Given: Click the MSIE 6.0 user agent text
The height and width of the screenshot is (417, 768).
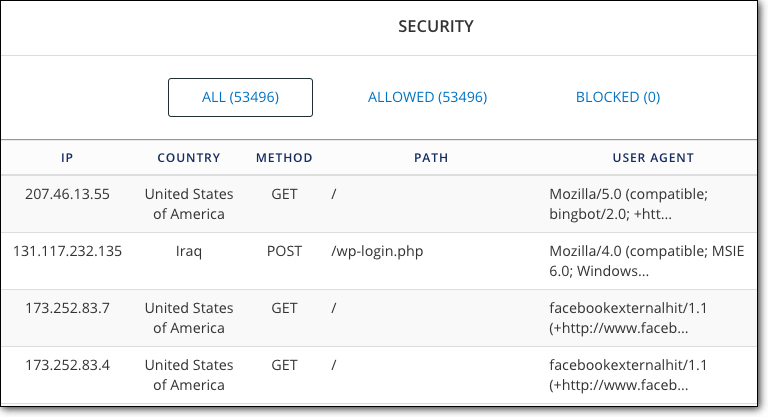Looking at the screenshot, I should click(x=647, y=261).
